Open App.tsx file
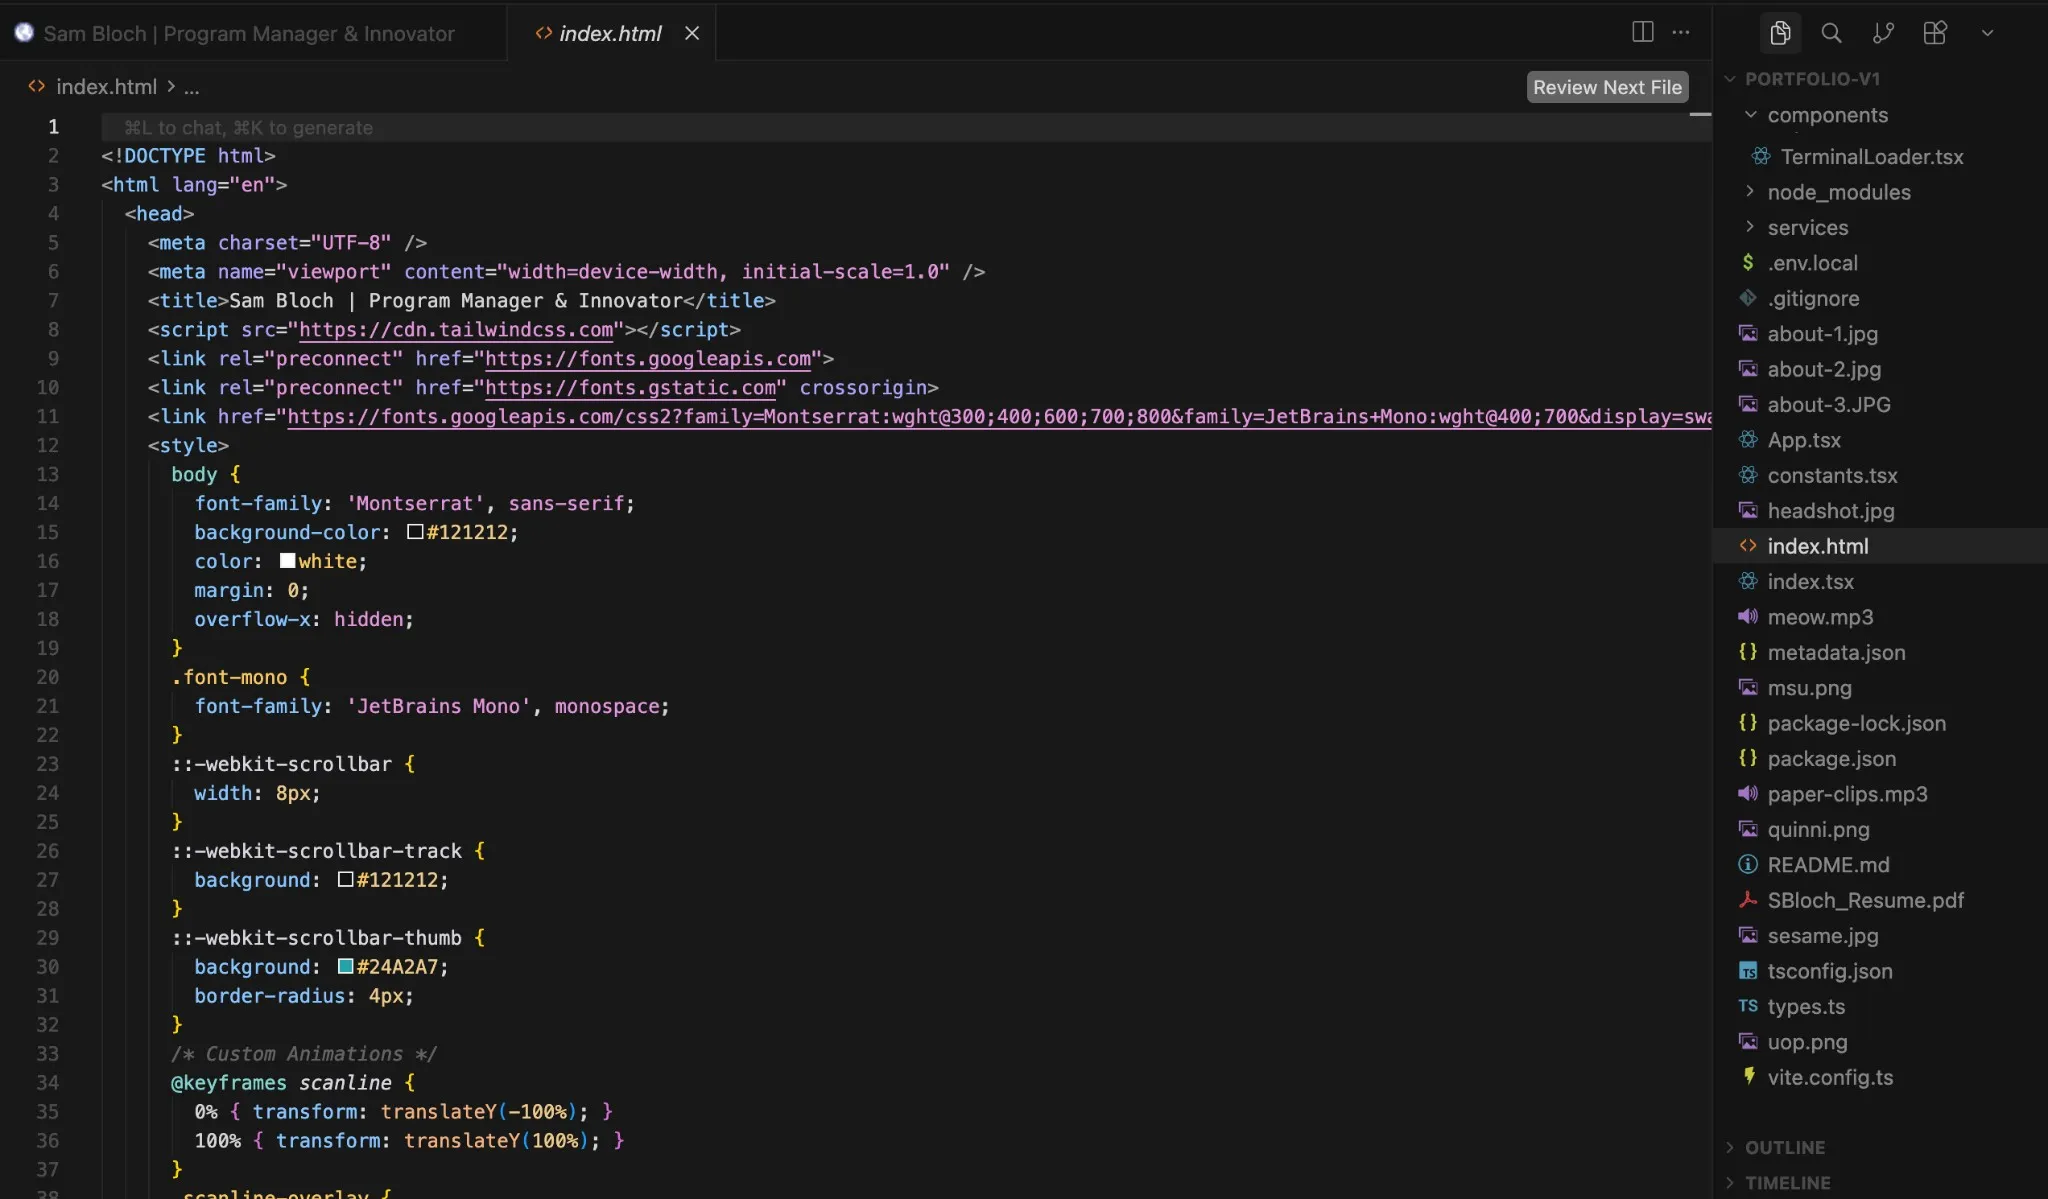 1803,440
